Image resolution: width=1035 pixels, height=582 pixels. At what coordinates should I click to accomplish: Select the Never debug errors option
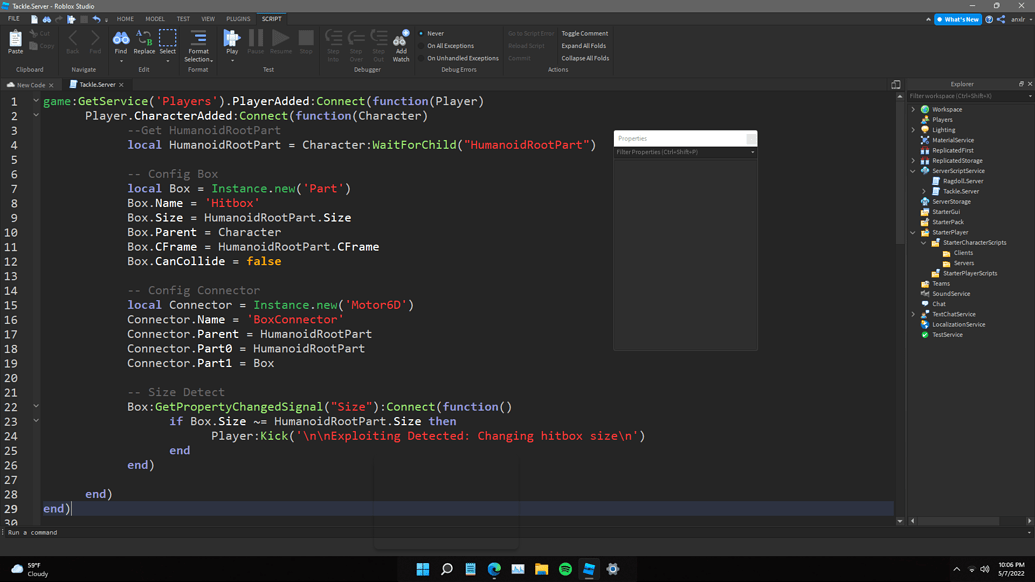437,33
